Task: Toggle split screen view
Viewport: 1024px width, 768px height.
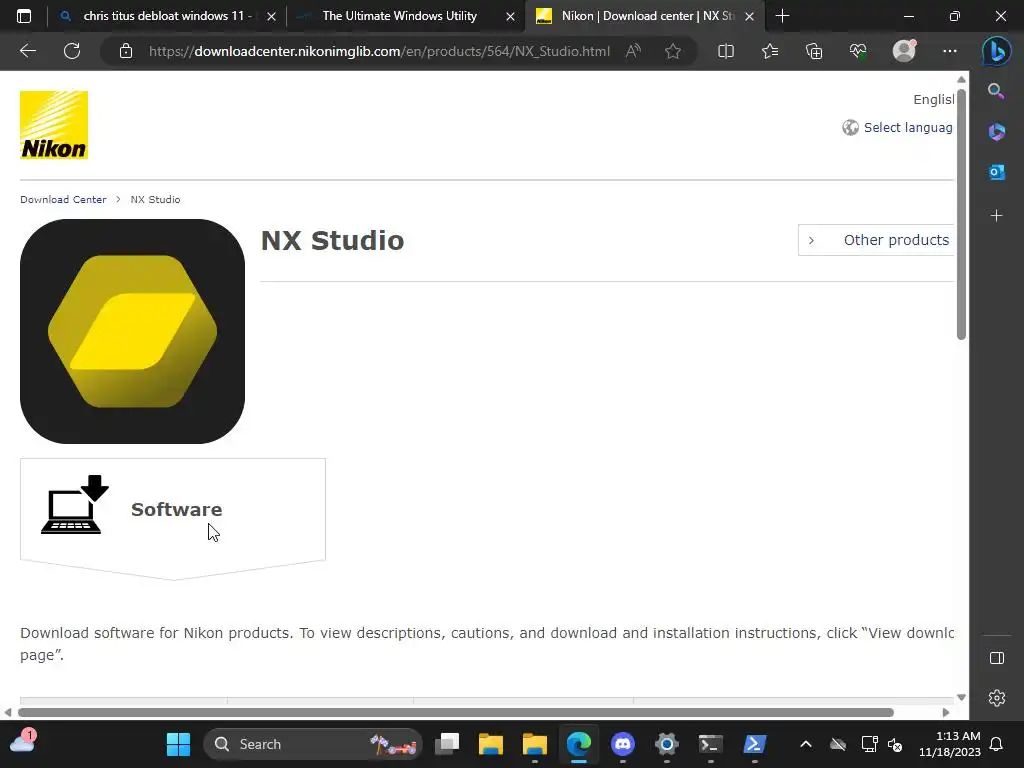Action: coord(726,51)
